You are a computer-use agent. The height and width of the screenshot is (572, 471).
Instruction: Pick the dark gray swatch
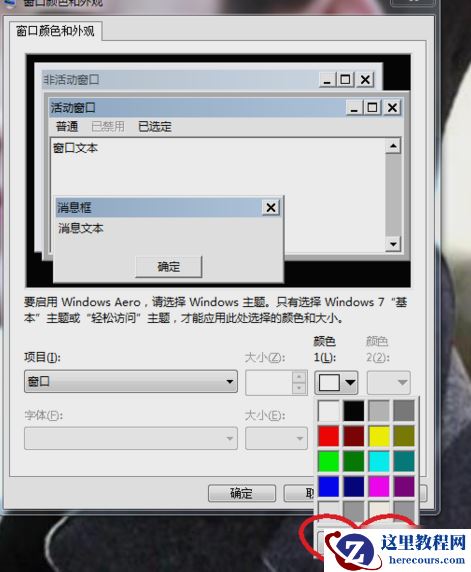click(x=404, y=411)
